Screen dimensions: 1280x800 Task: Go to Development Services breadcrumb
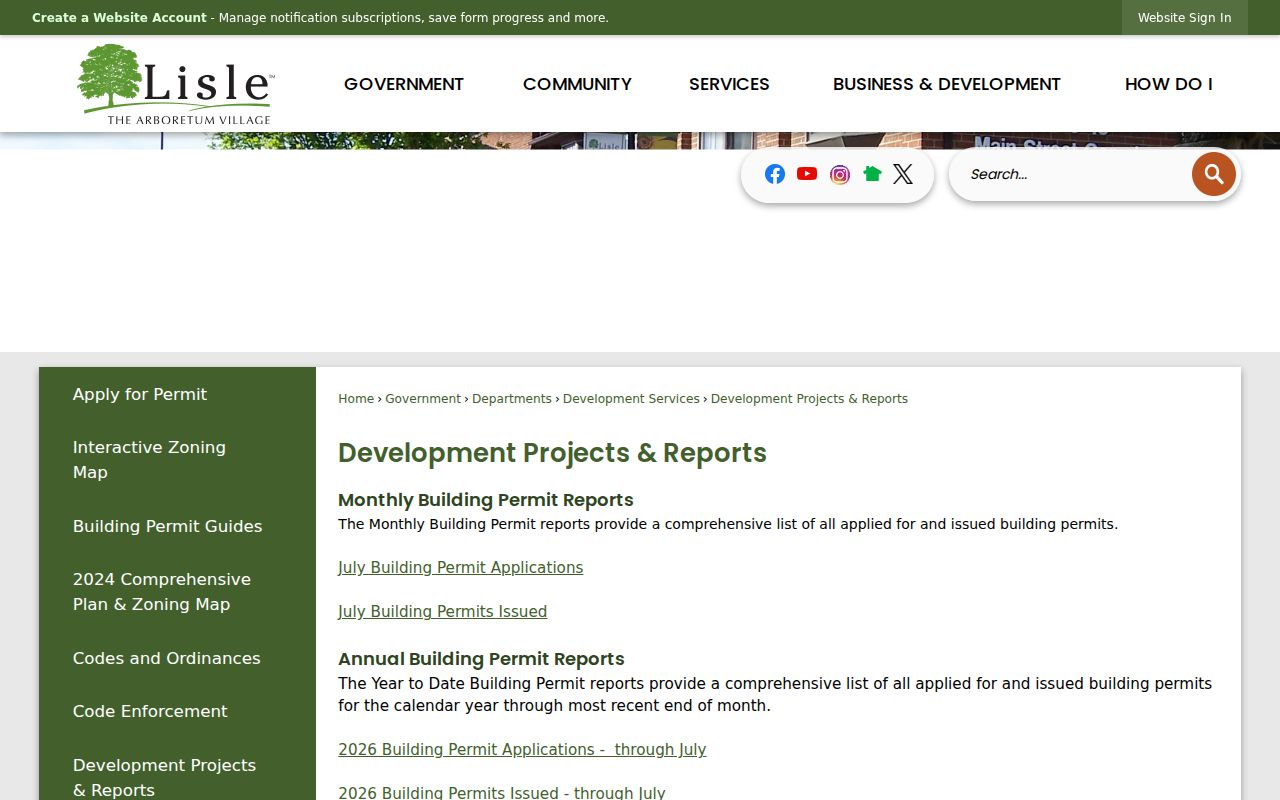point(631,399)
